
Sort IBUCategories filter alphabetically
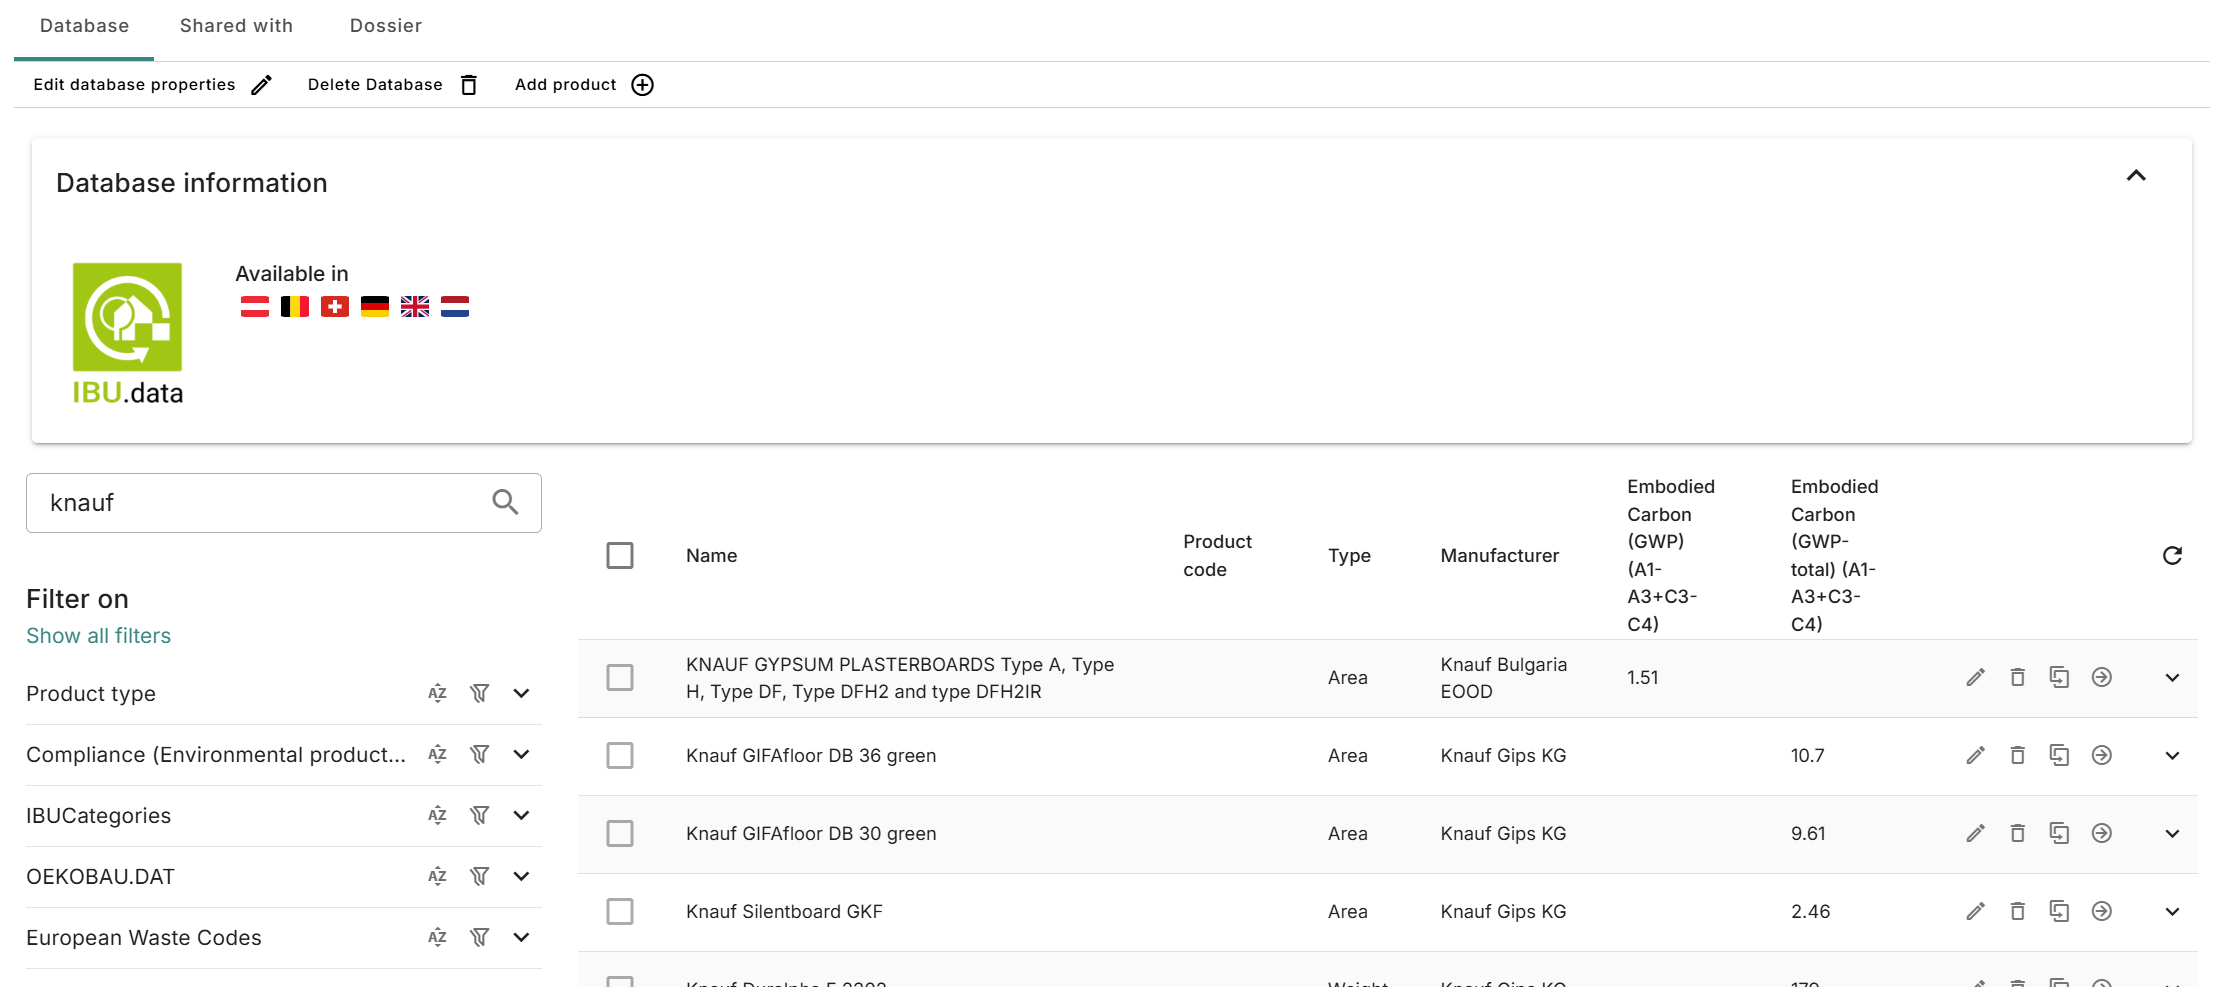click(x=437, y=816)
